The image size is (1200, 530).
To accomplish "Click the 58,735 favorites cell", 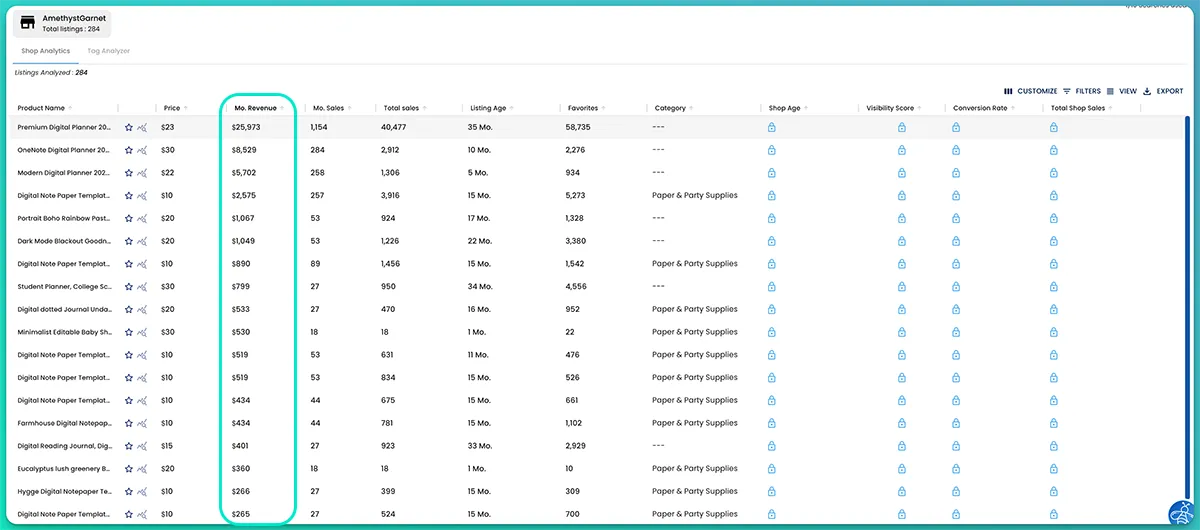I will (578, 128).
